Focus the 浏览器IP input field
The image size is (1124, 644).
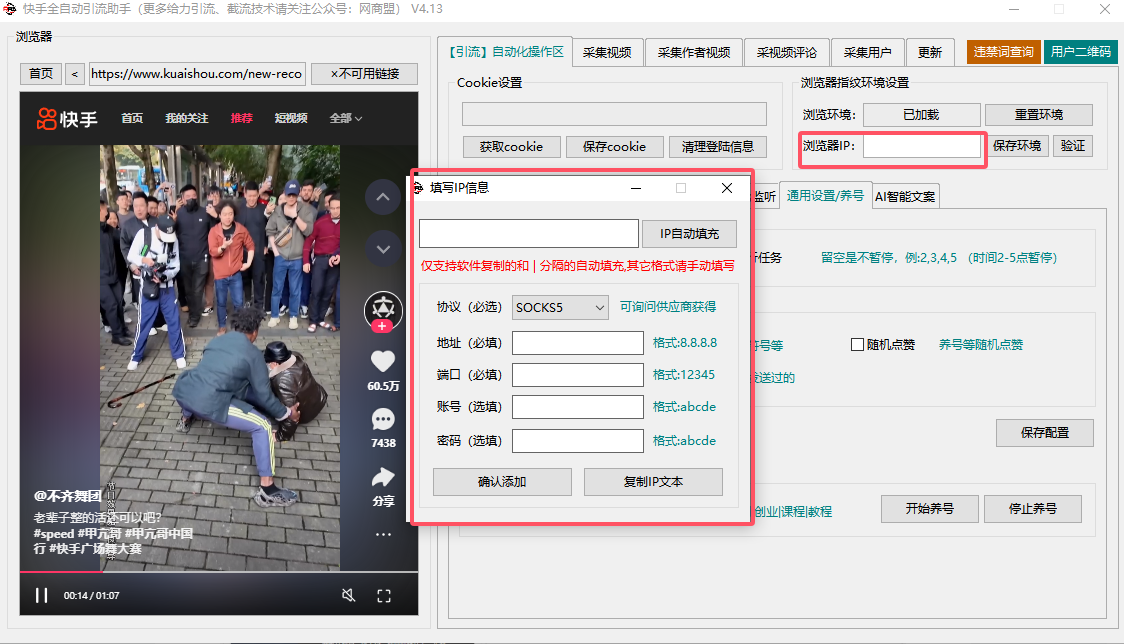coord(922,146)
